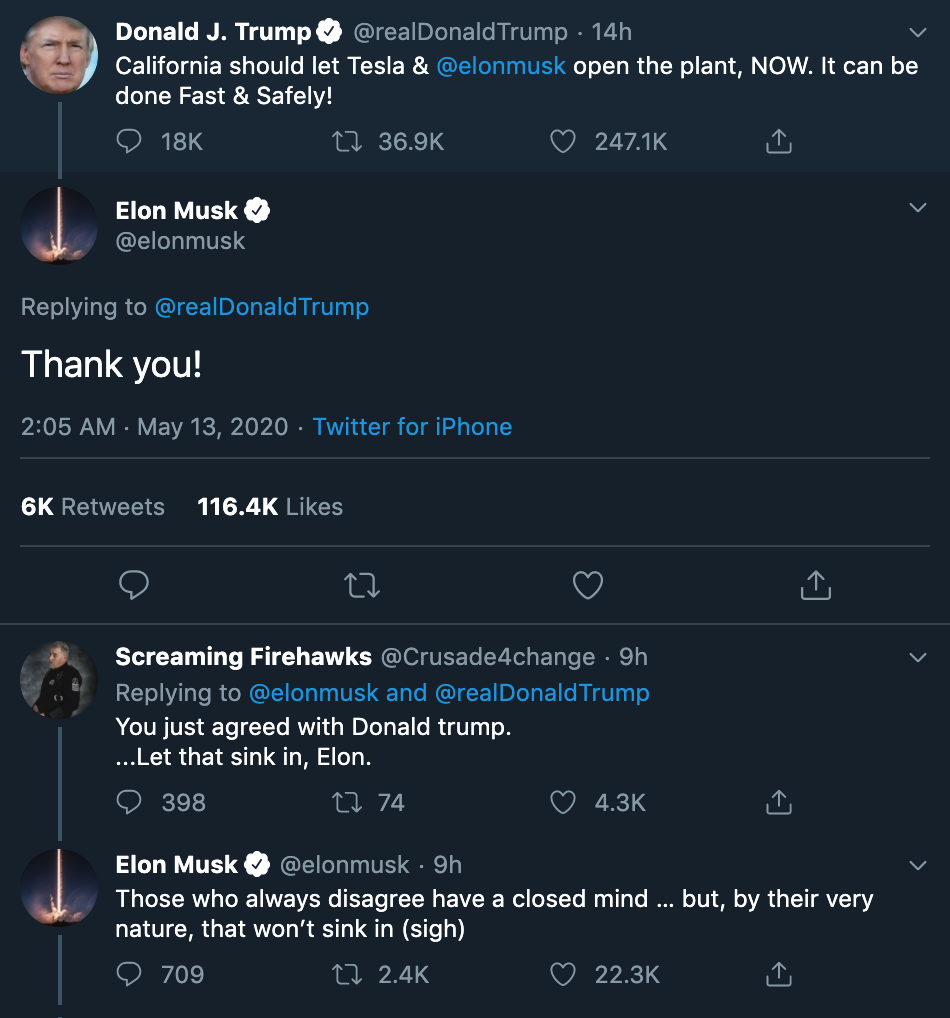
Task: Open more options chevron on Trump's tweet
Action: (917, 33)
